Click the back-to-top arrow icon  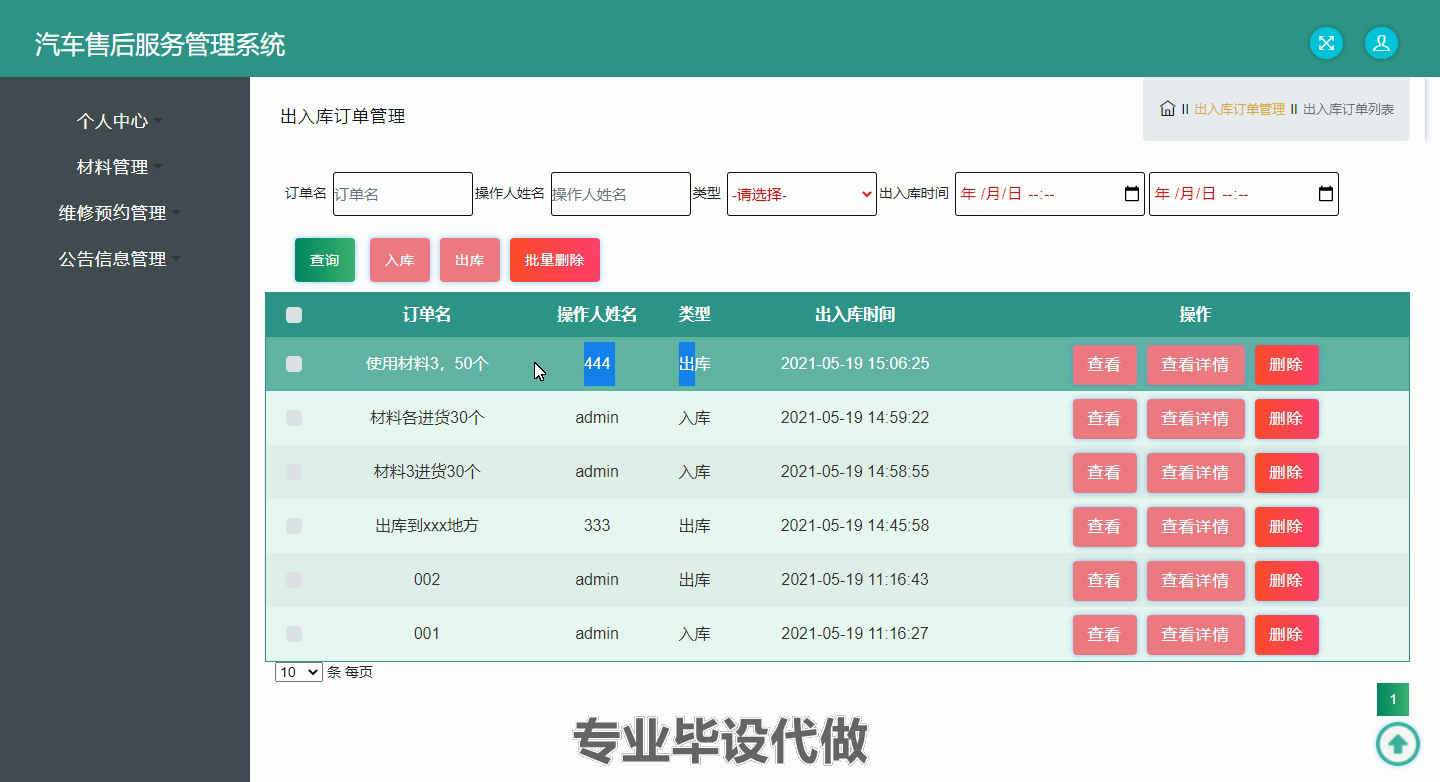pyautogui.click(x=1398, y=743)
